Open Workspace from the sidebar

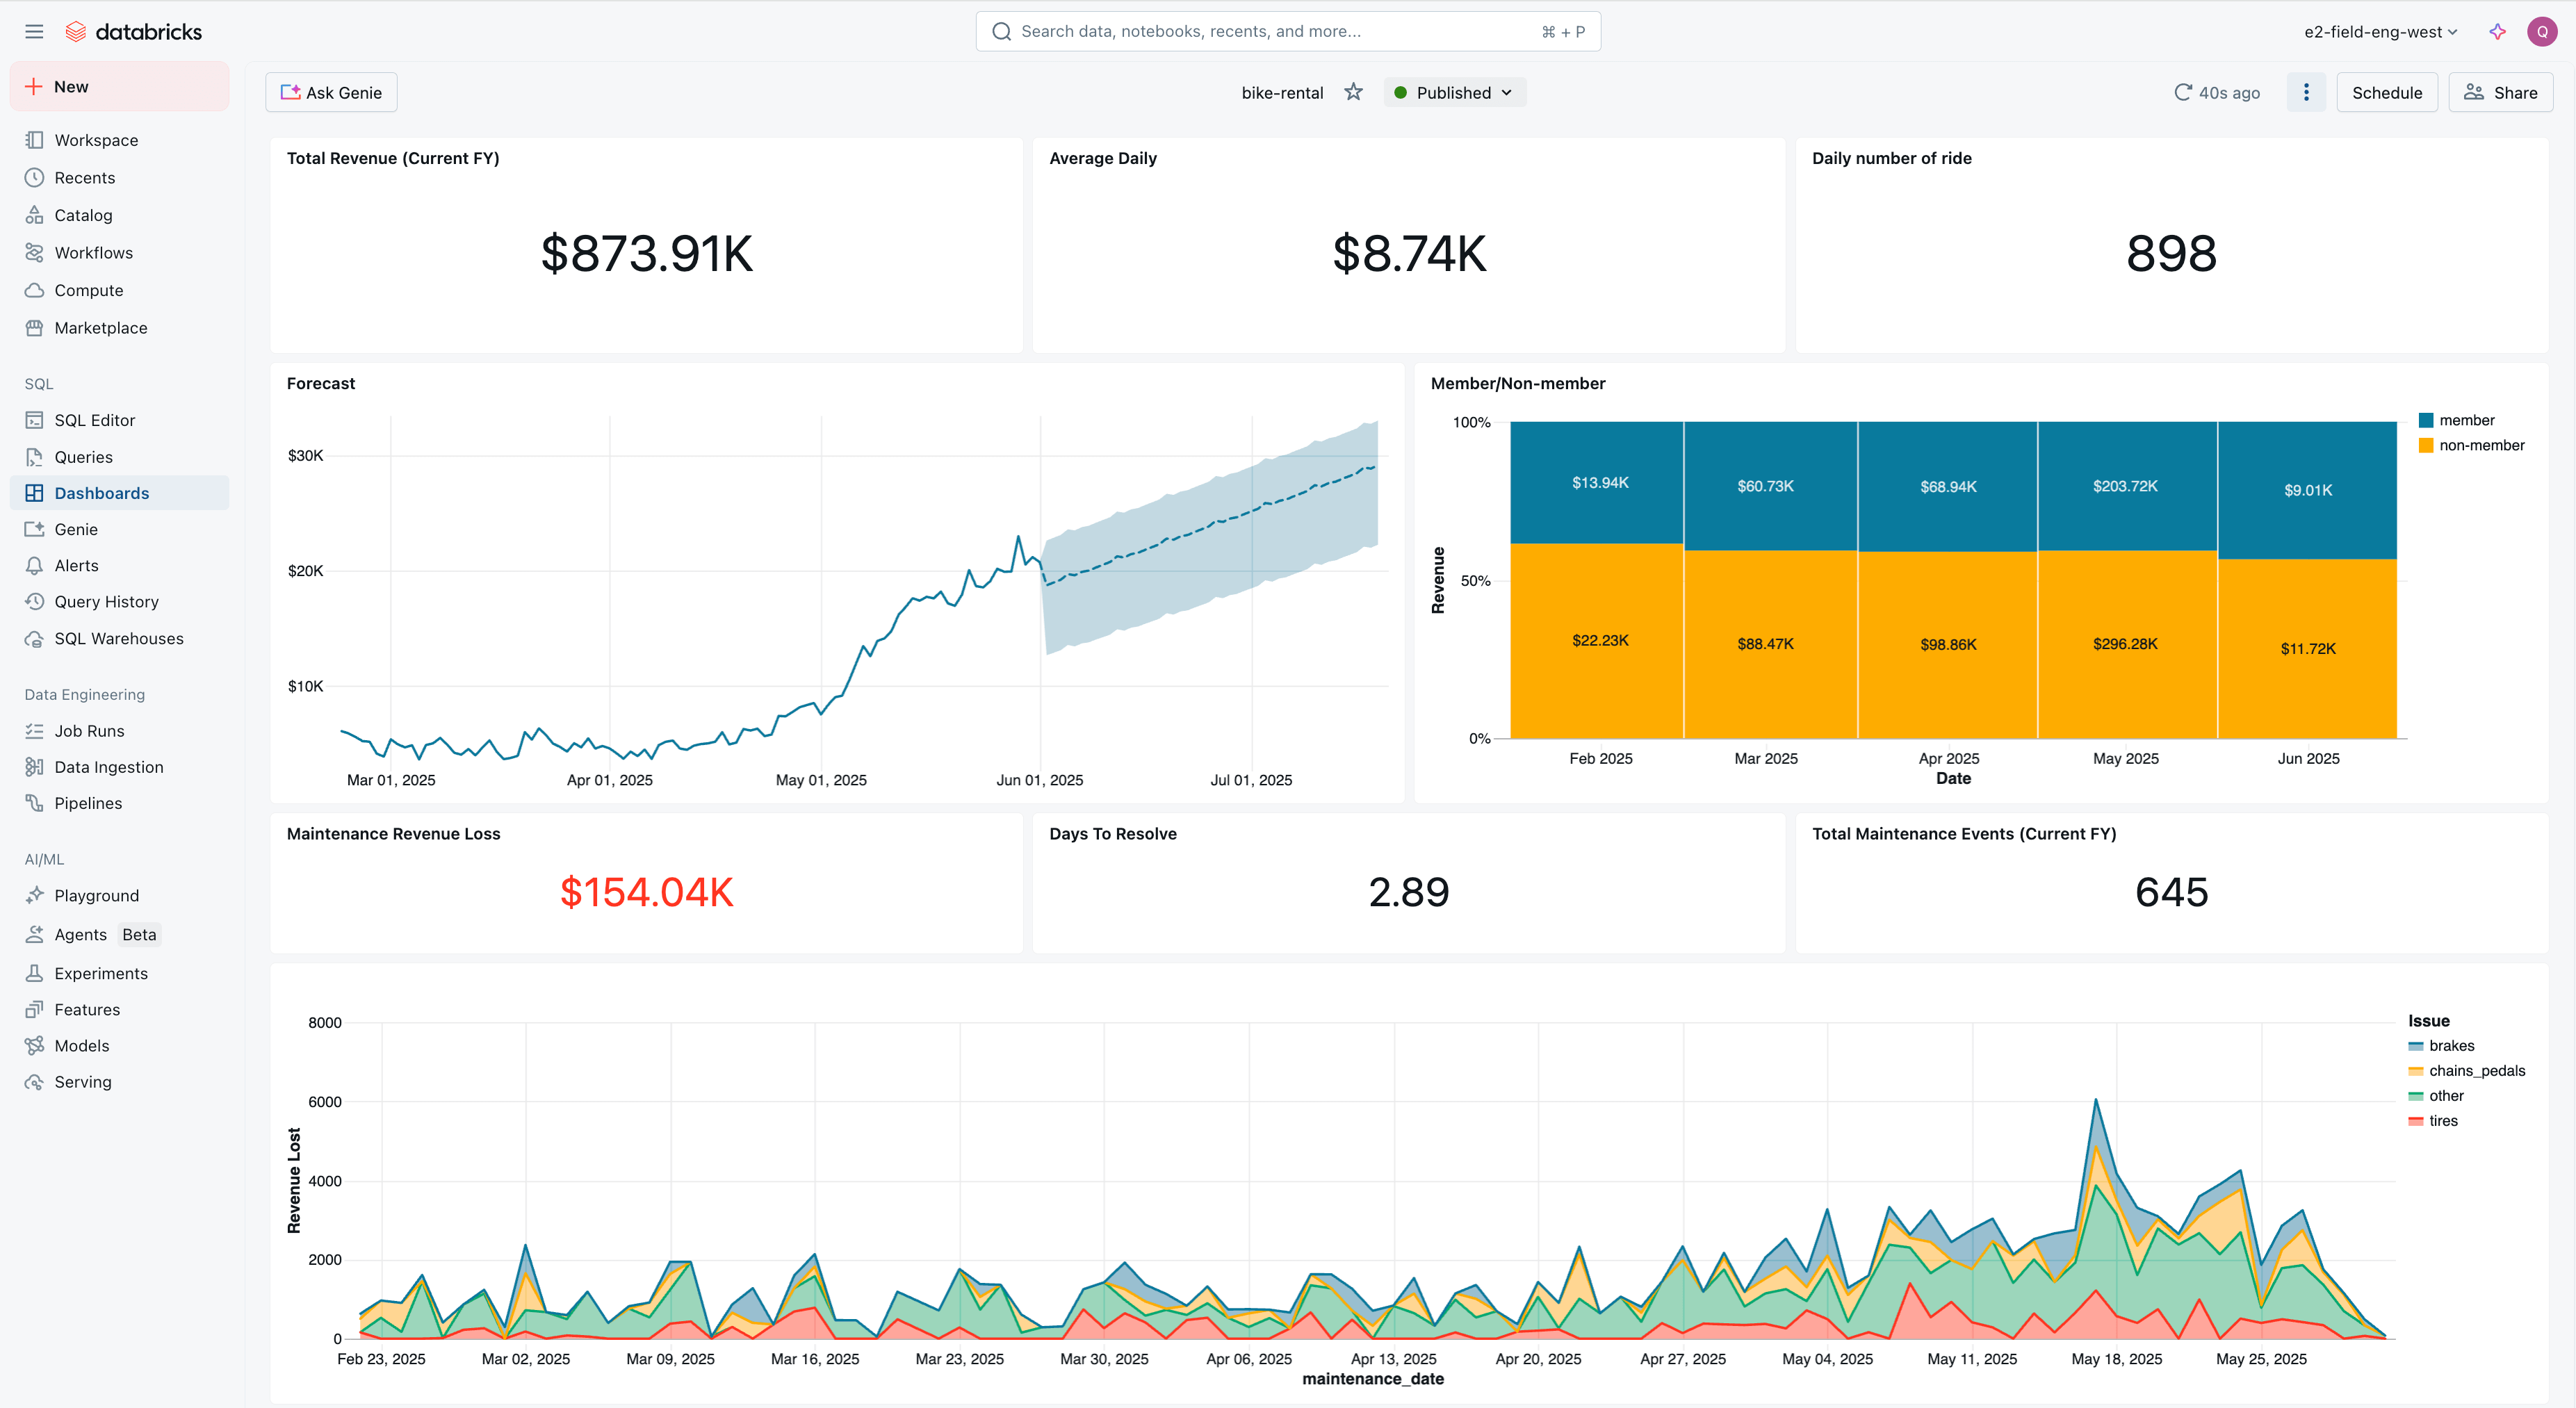[96, 140]
